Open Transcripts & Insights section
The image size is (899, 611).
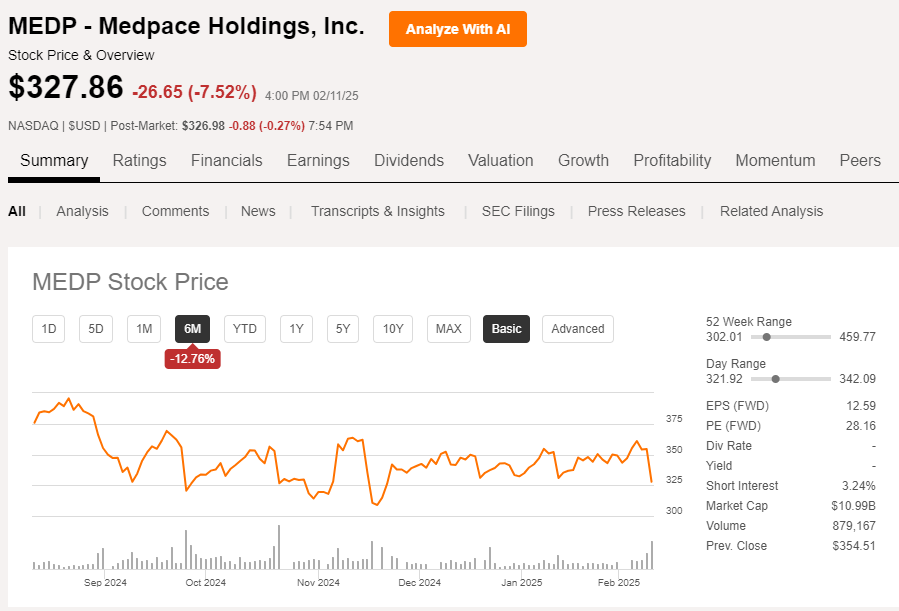point(377,211)
